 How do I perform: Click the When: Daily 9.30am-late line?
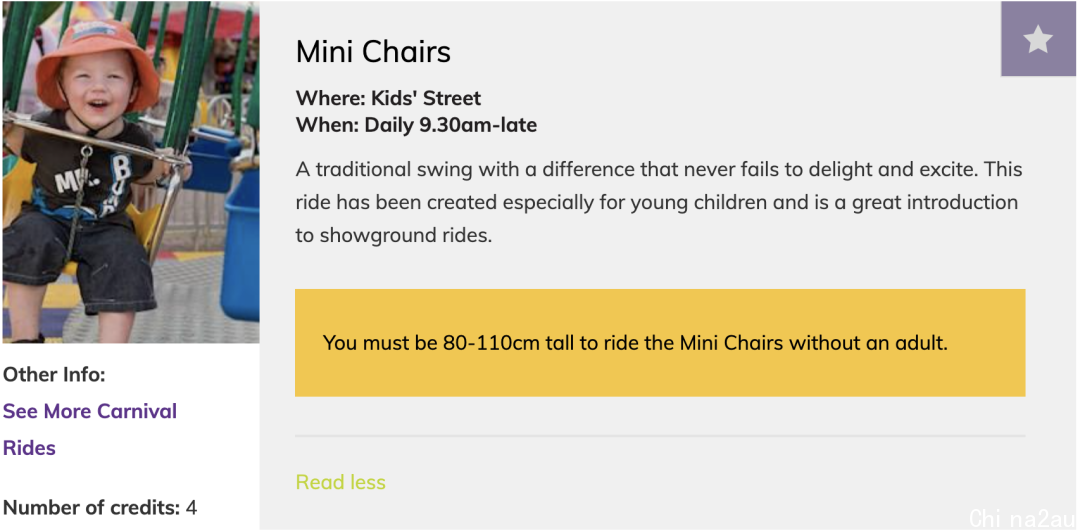(x=416, y=125)
